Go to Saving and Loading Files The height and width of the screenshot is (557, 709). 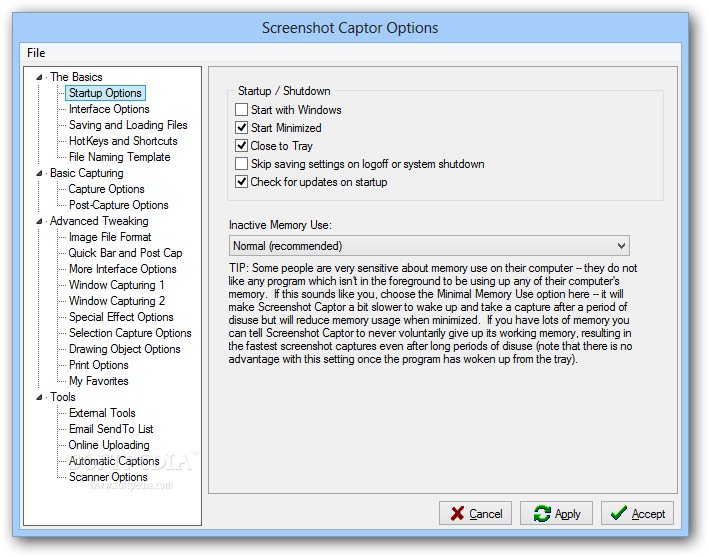pyautogui.click(x=128, y=125)
